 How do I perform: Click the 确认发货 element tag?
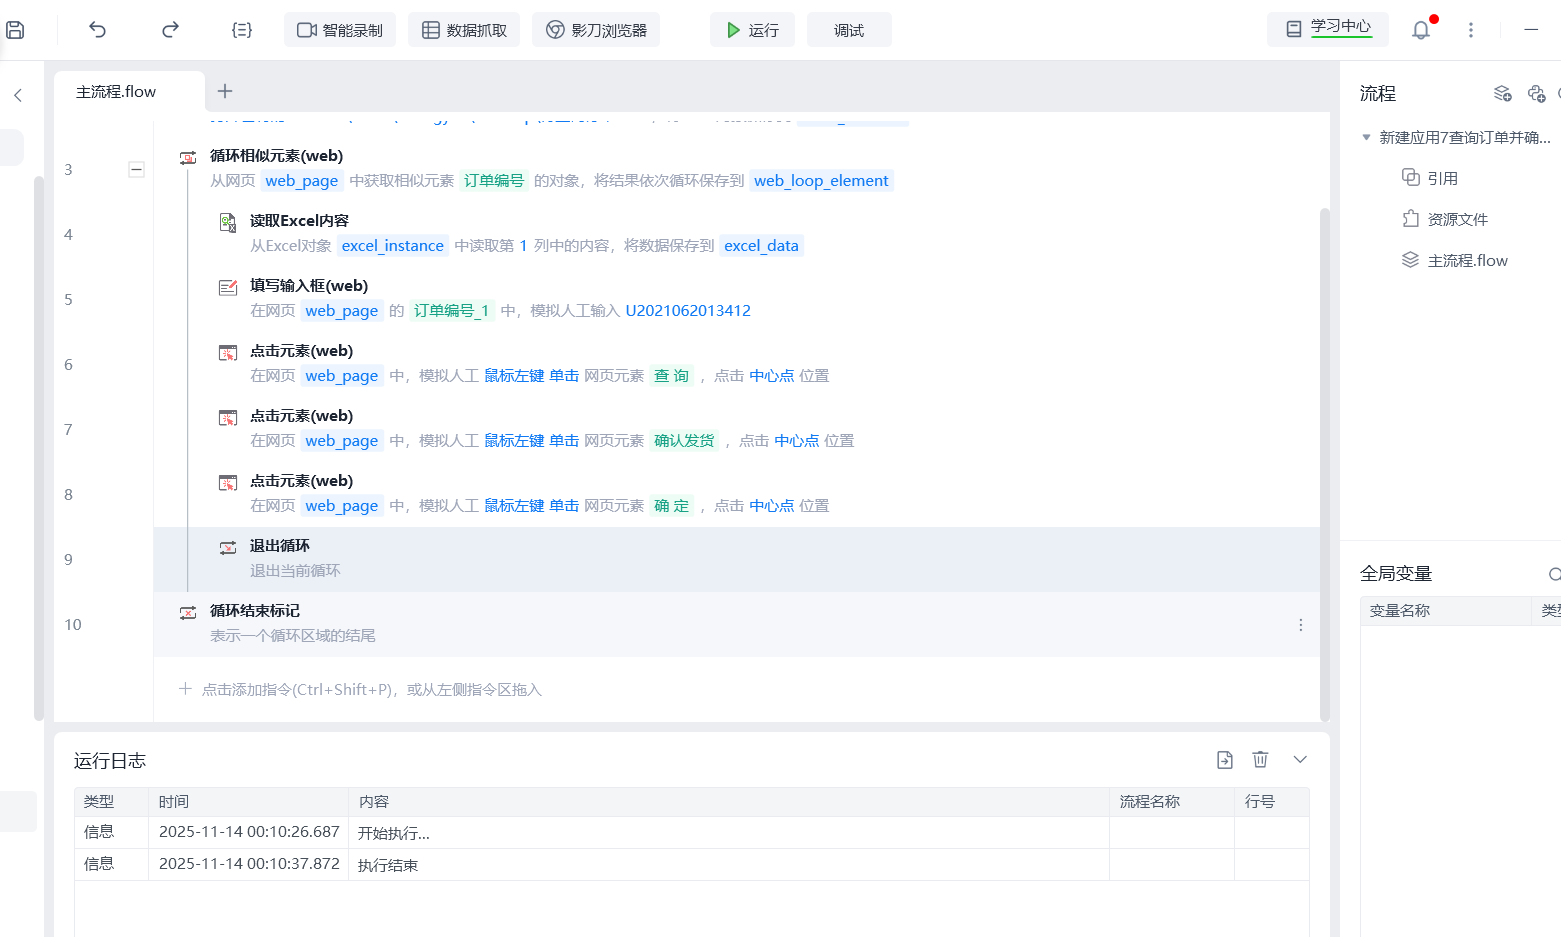(684, 441)
